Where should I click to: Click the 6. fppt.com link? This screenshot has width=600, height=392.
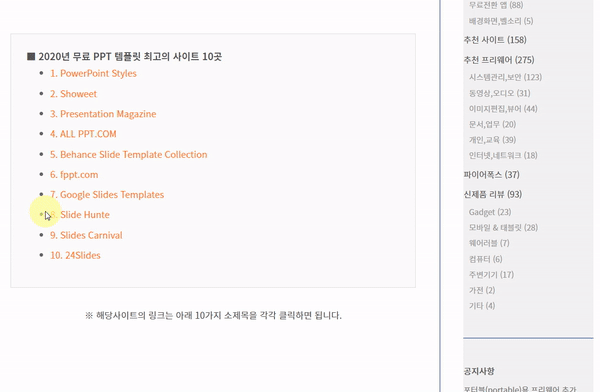point(74,175)
